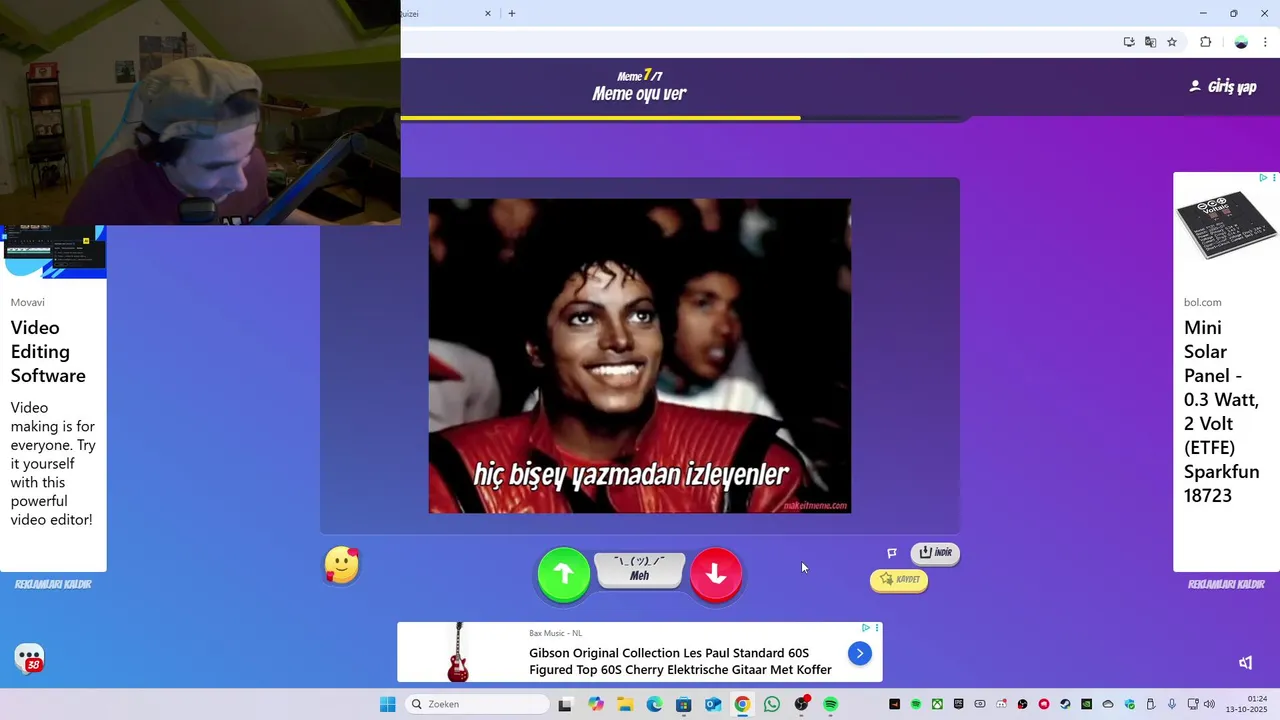The width and height of the screenshot is (1280, 720).
Task: Click the OneDrive cloud tray icon
Action: tap(1108, 704)
